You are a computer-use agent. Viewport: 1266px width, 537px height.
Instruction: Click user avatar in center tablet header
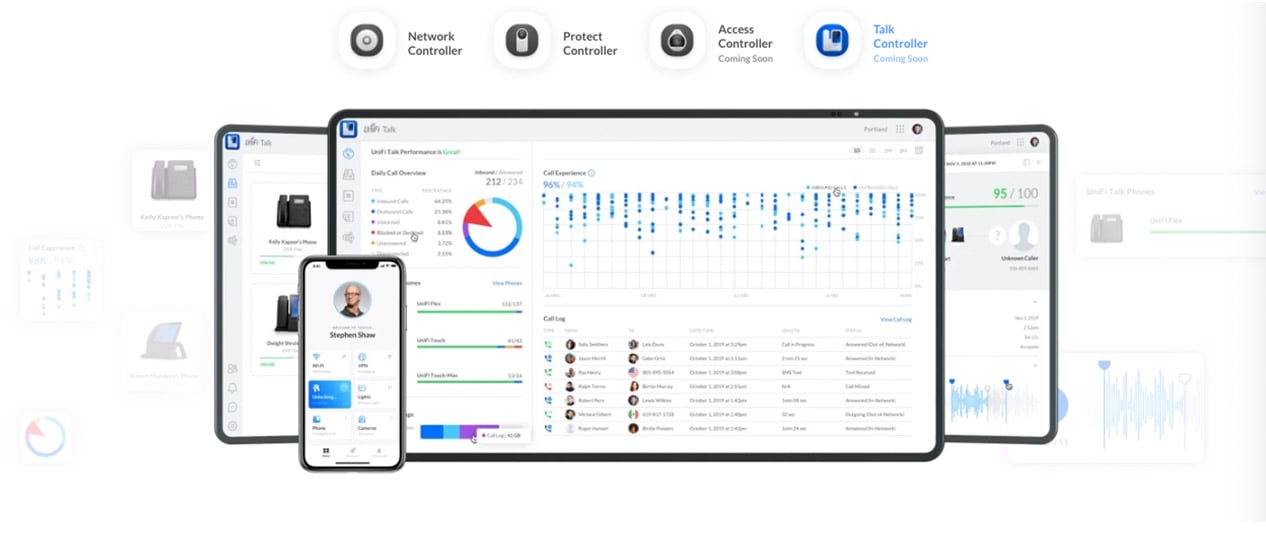(x=917, y=129)
